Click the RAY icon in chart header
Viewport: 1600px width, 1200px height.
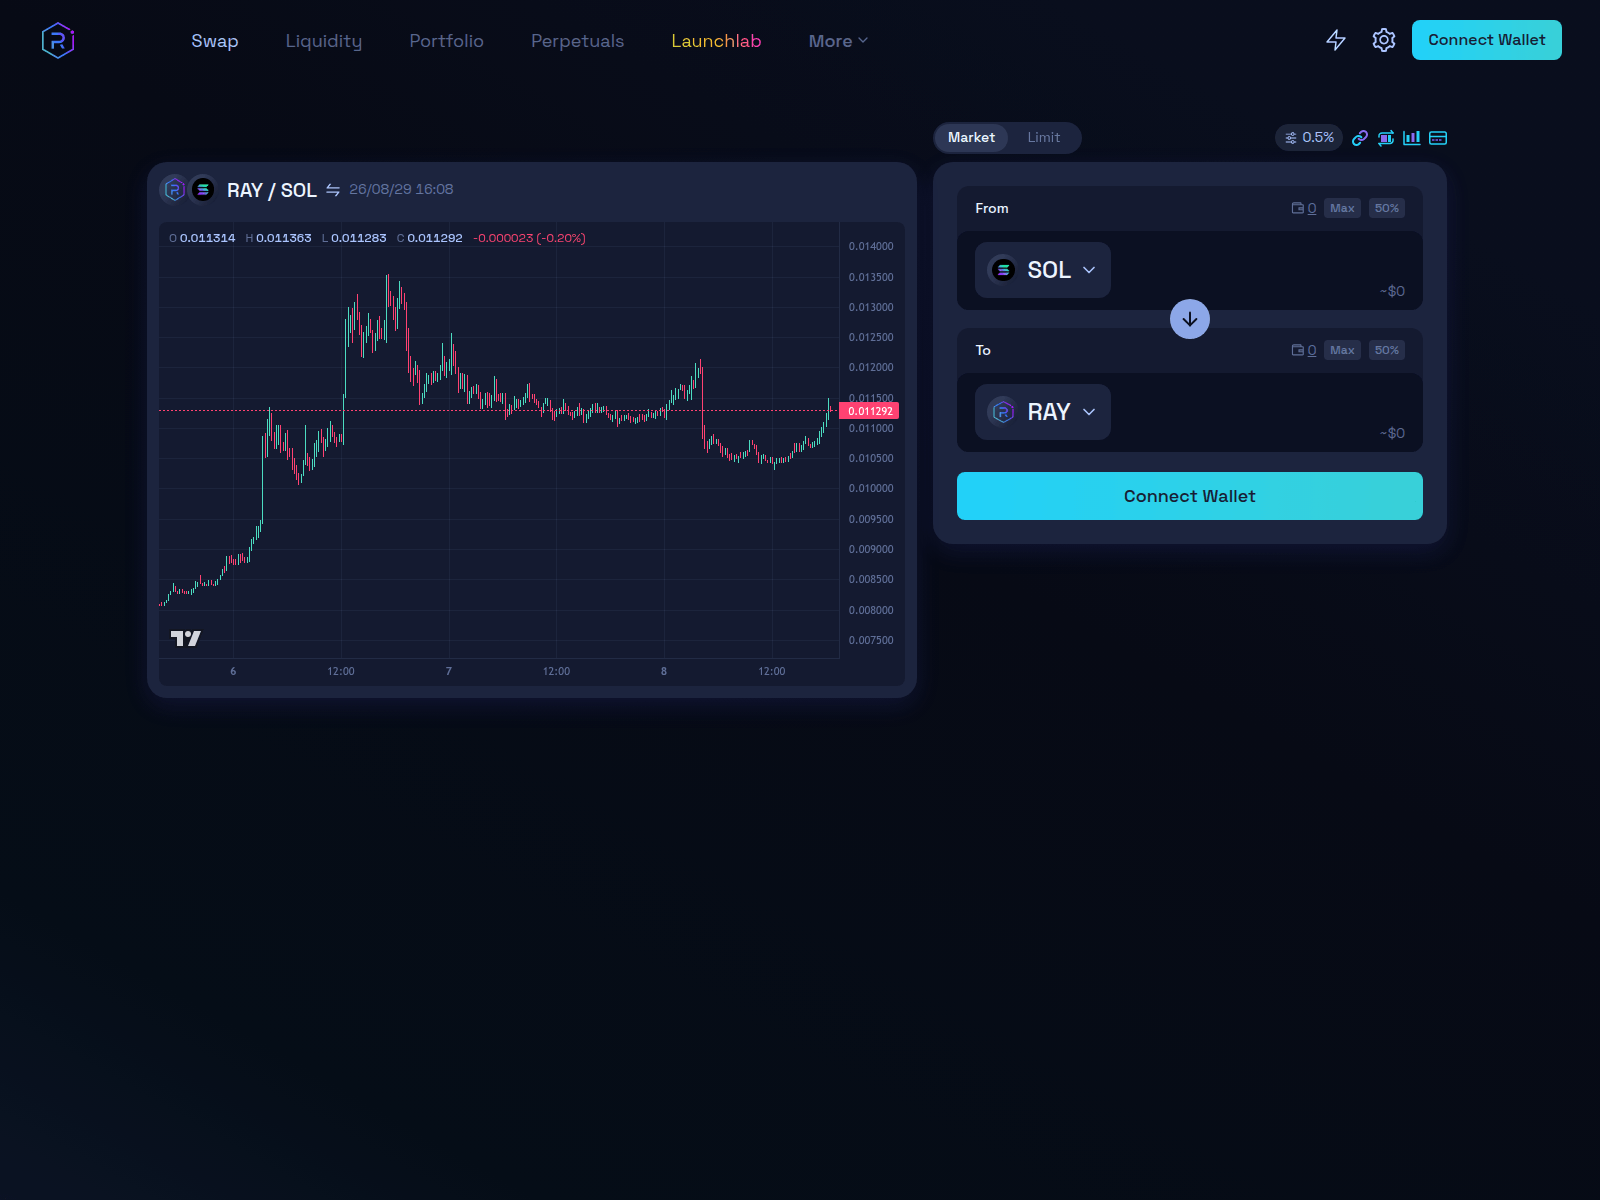(174, 189)
